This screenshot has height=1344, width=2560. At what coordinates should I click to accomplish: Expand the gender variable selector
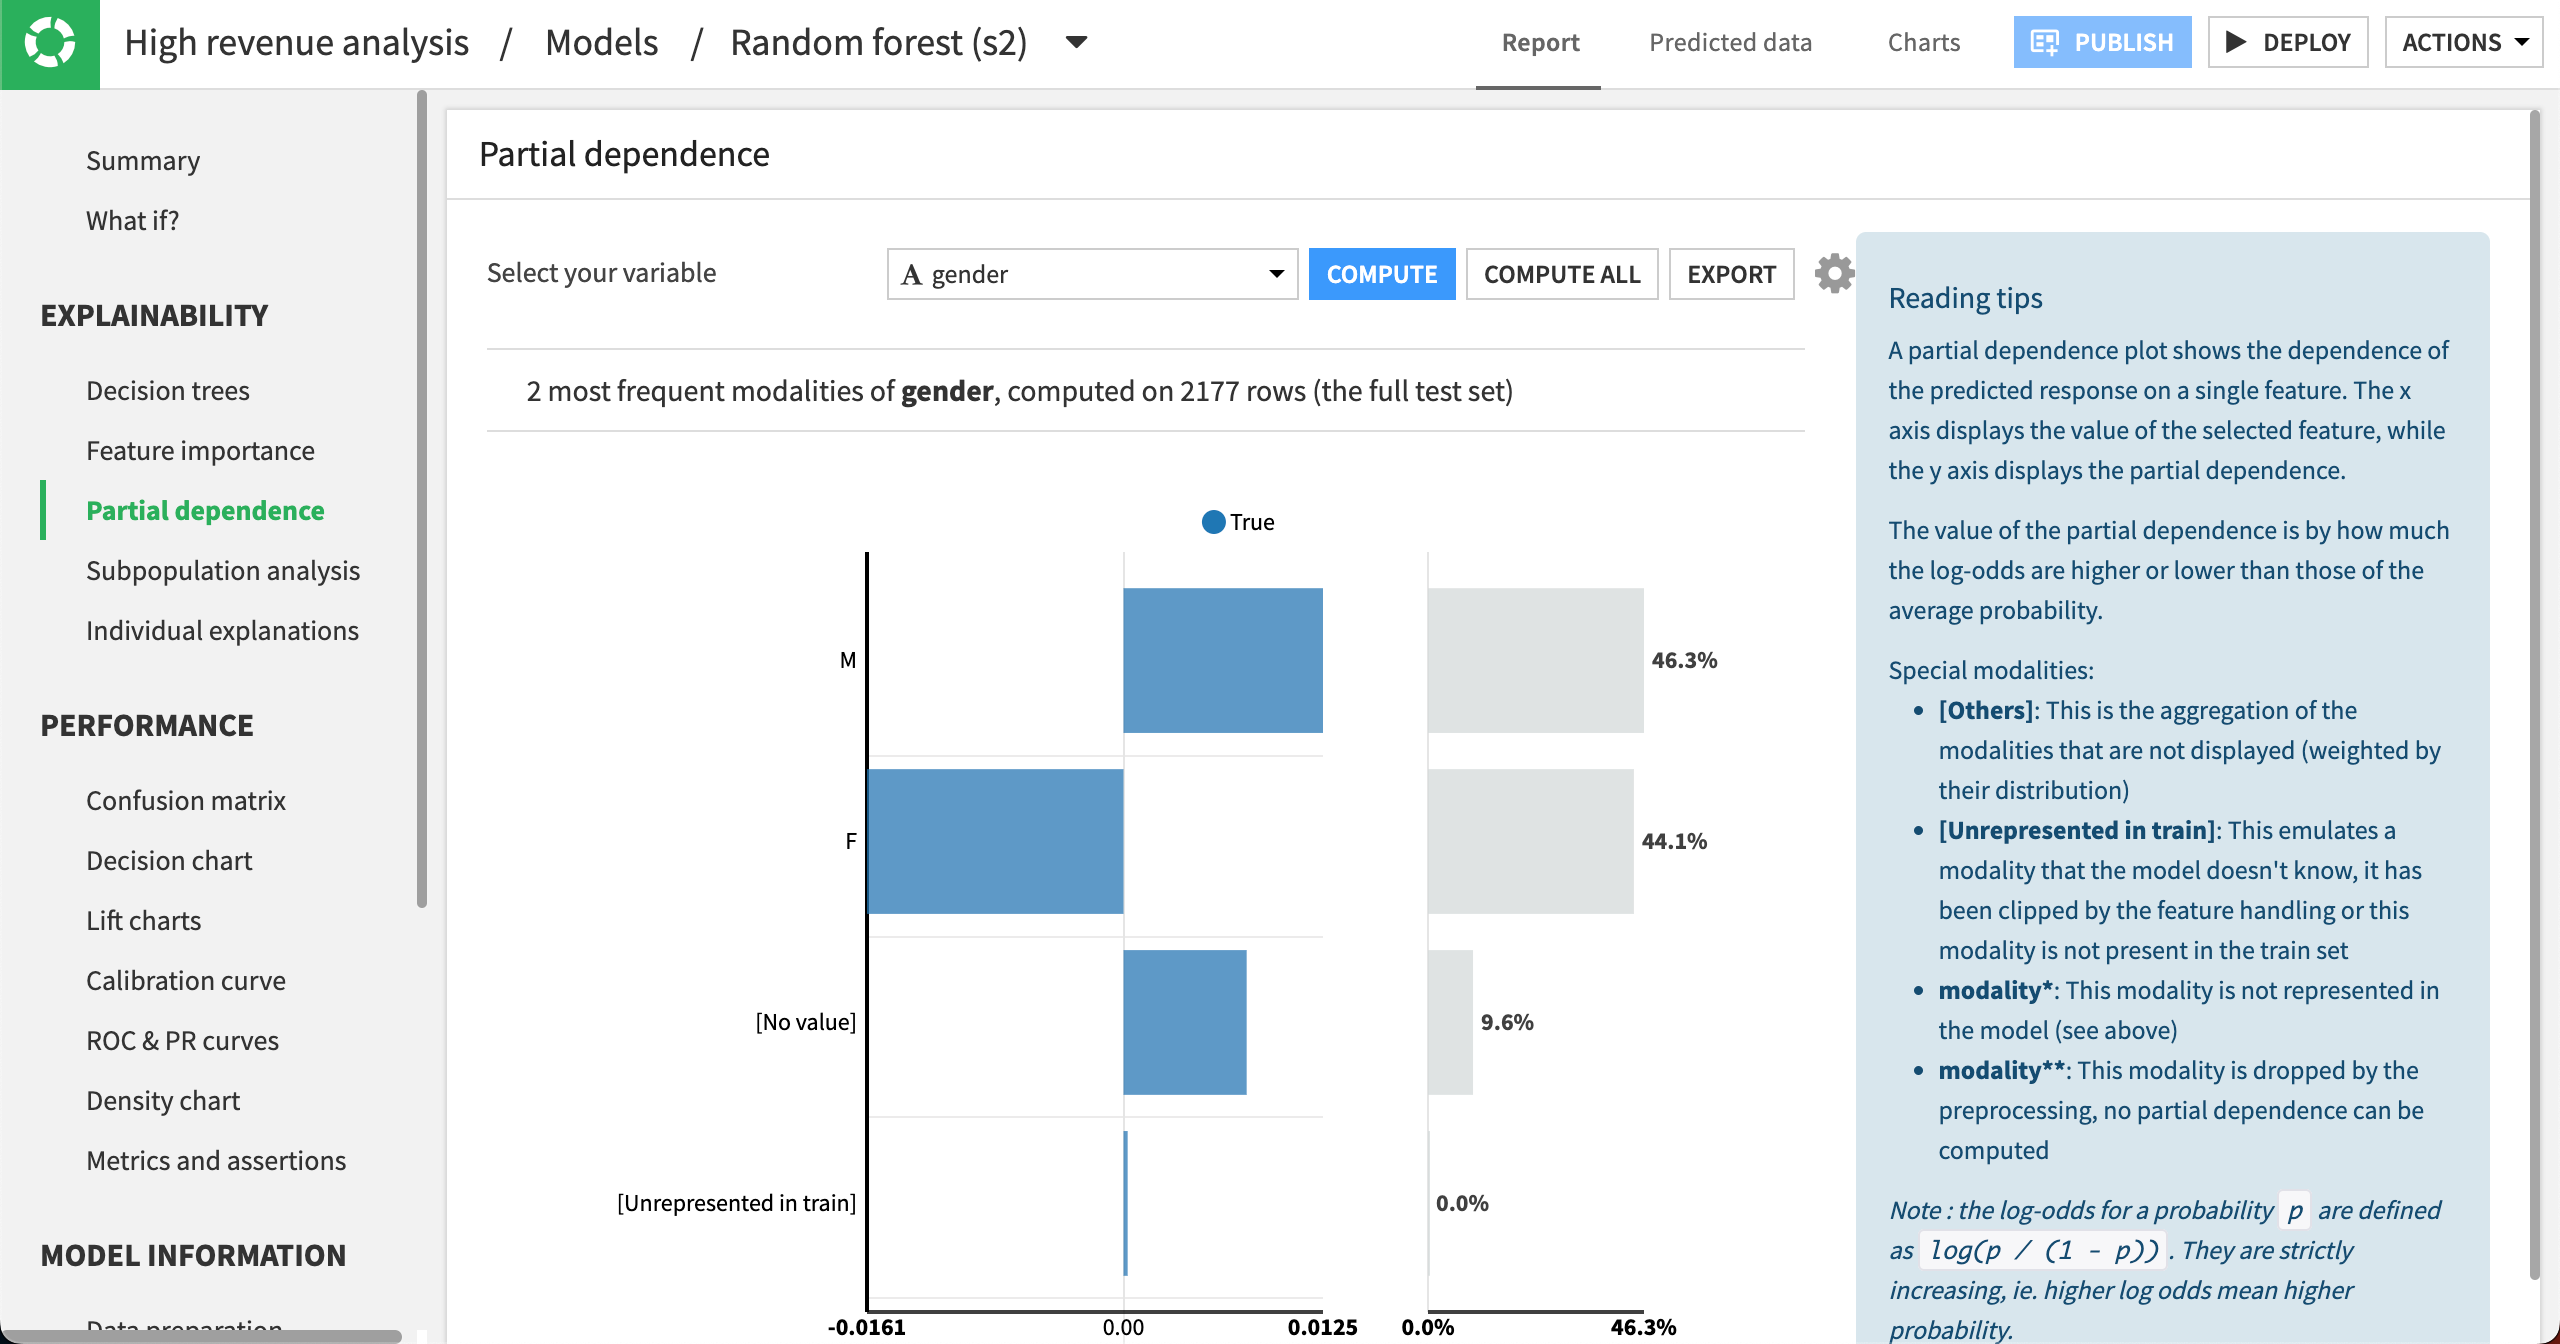[1092, 274]
